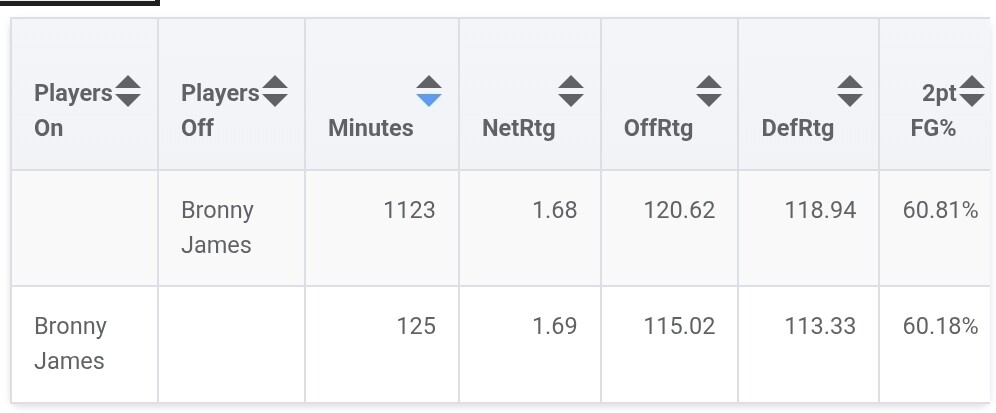Screen dimensions: 996x413
Task: Sort table by Minutes arrow icon
Action: pyautogui.click(x=429, y=91)
